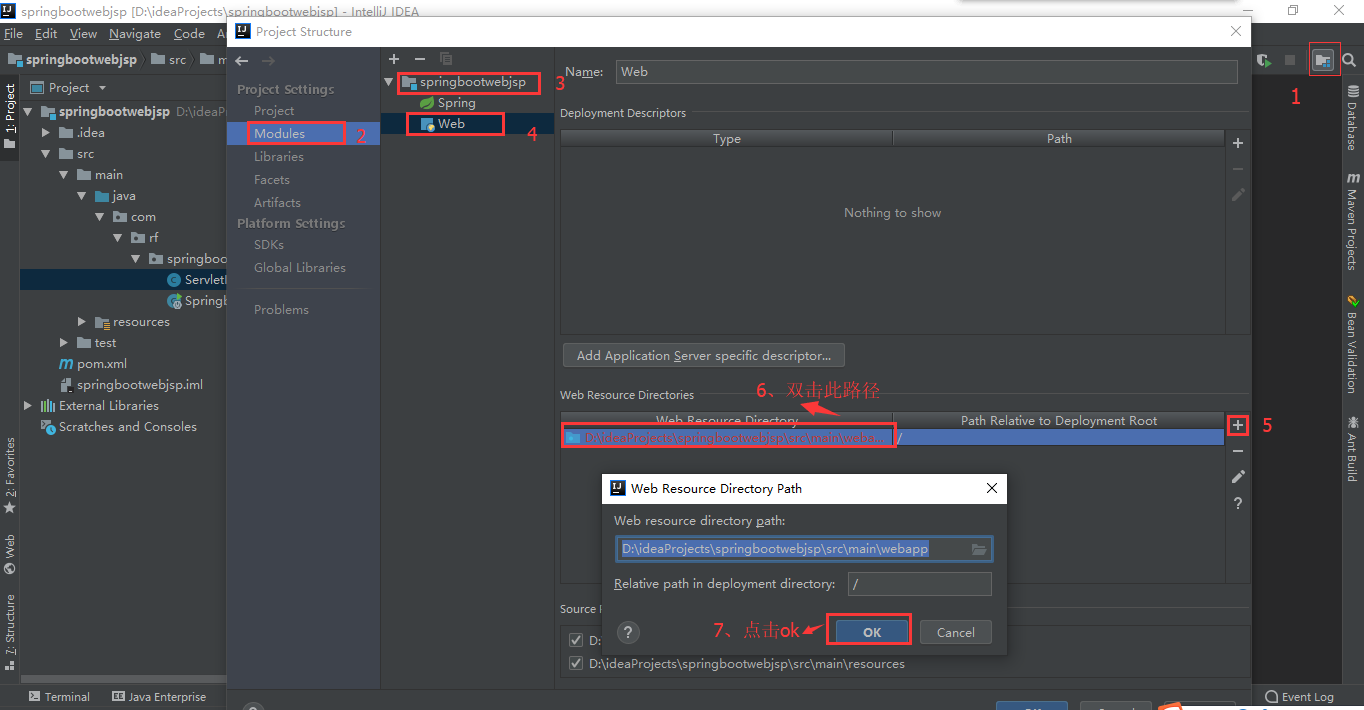1364x710 pixels.
Task: Add a deployment descriptor with plus icon
Action: [1238, 143]
